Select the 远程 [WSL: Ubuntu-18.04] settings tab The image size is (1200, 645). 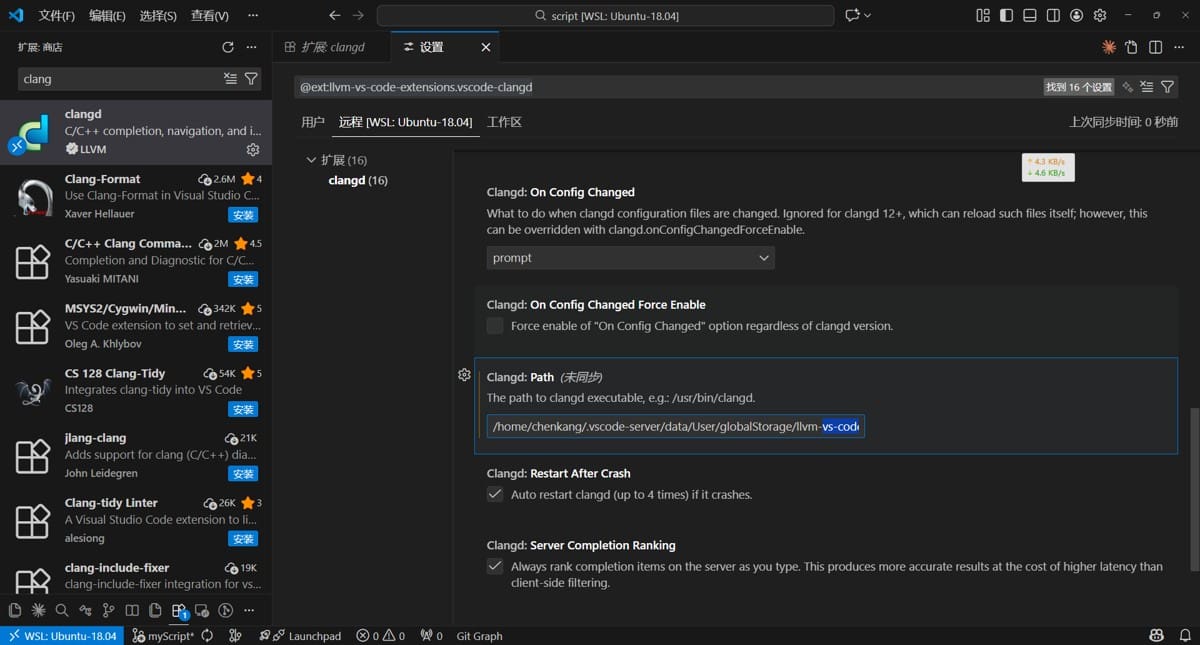click(405, 122)
